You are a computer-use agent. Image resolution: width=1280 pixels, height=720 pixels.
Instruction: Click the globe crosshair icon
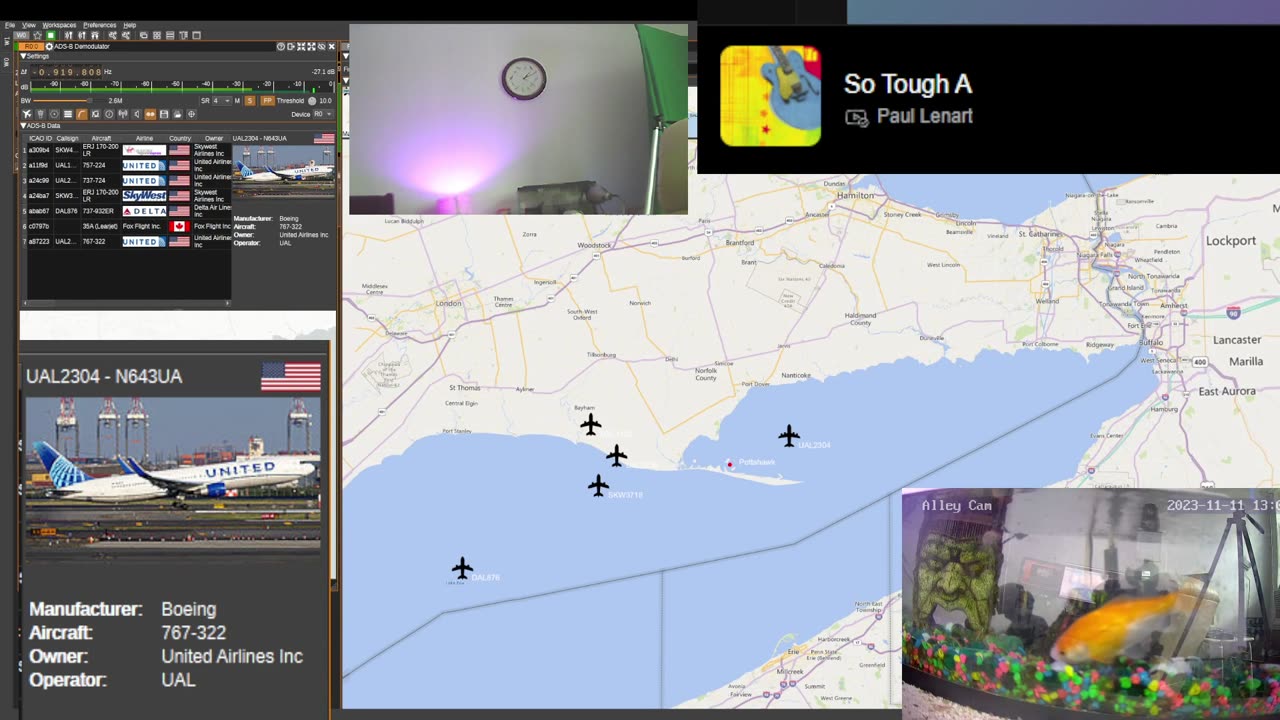tap(191, 114)
